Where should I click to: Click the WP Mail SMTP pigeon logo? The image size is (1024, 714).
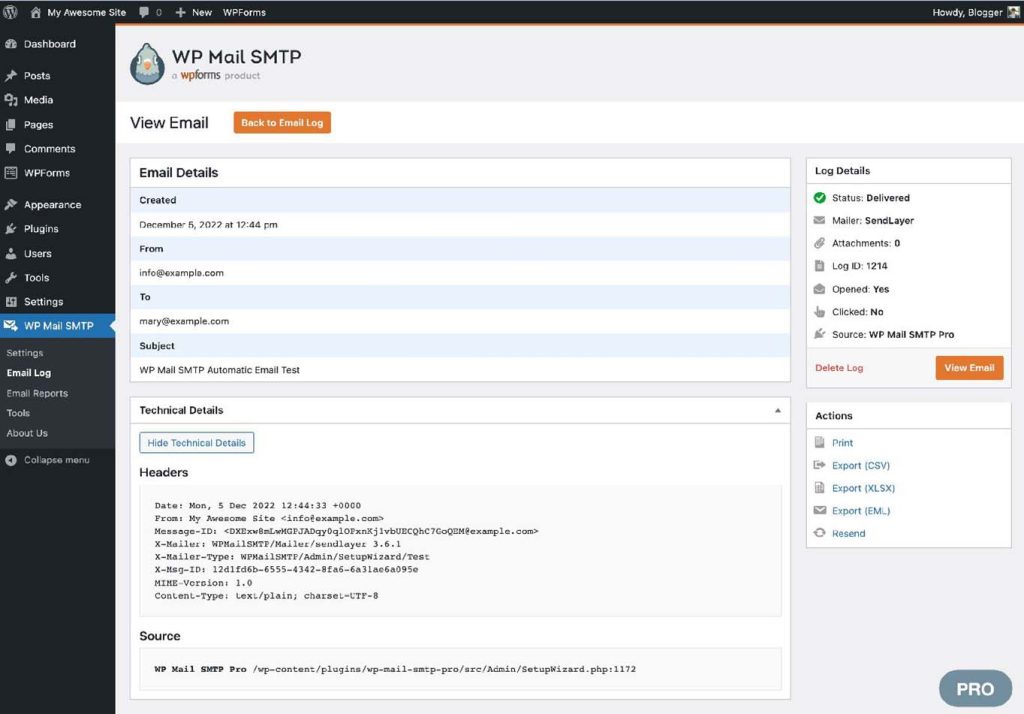147,64
